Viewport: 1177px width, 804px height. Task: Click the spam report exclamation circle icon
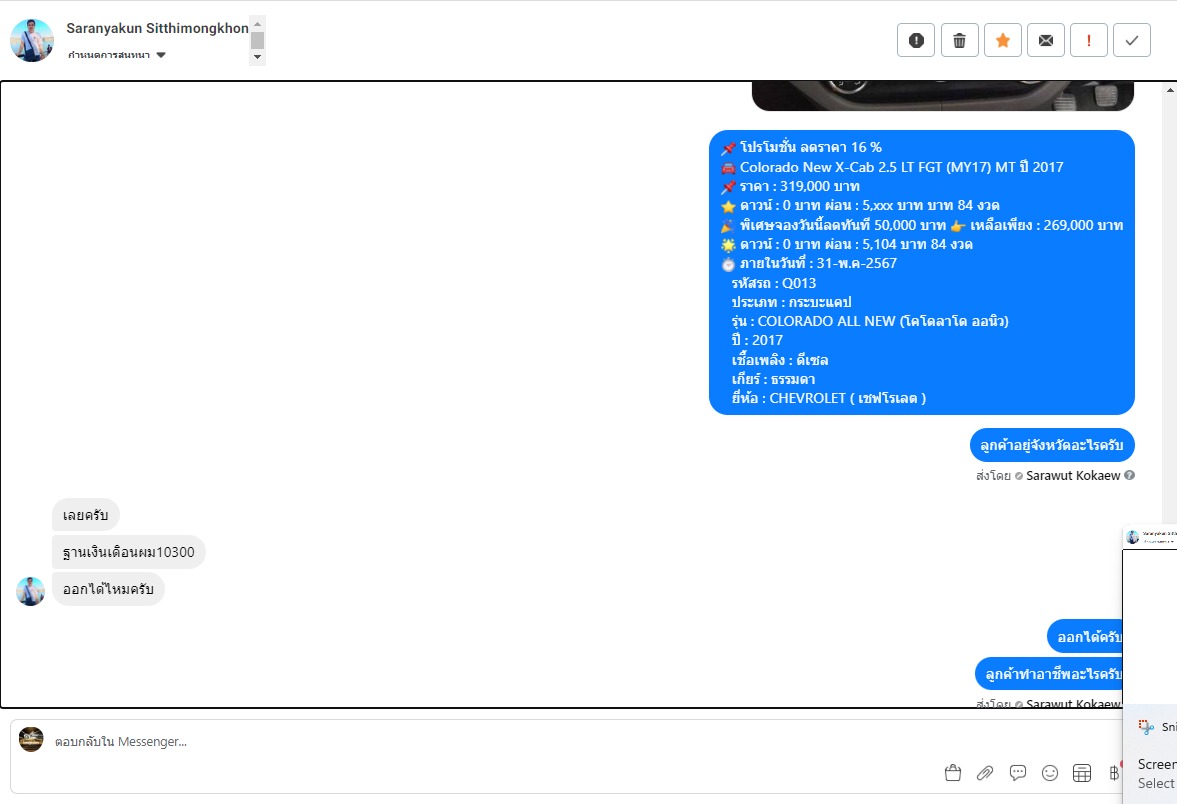tap(916, 41)
